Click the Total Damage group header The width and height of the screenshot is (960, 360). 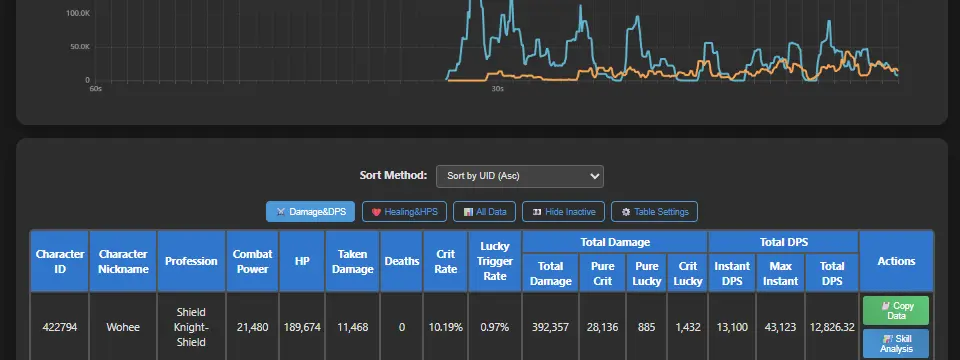615,242
